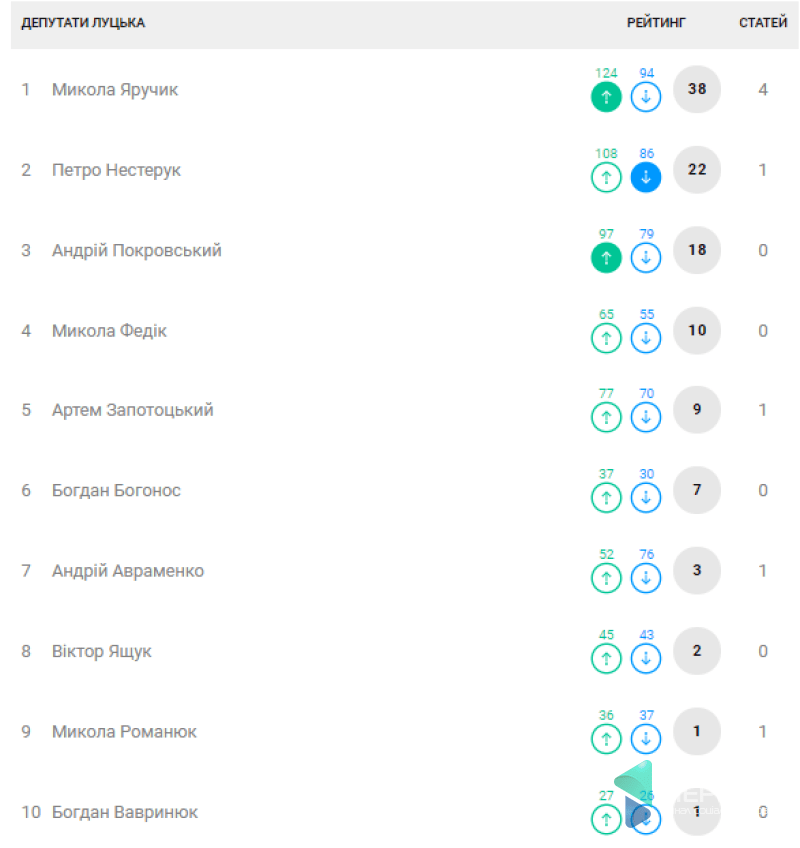The width and height of the screenshot is (800, 848).
Task: Downvote Микола Романюк
Action: click(x=646, y=738)
